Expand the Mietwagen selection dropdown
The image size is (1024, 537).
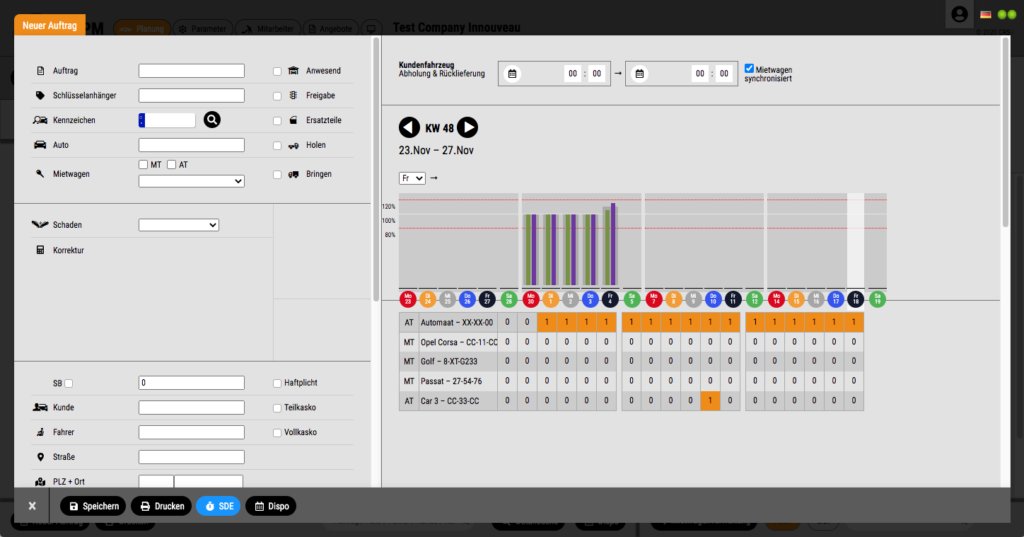[x=191, y=181]
